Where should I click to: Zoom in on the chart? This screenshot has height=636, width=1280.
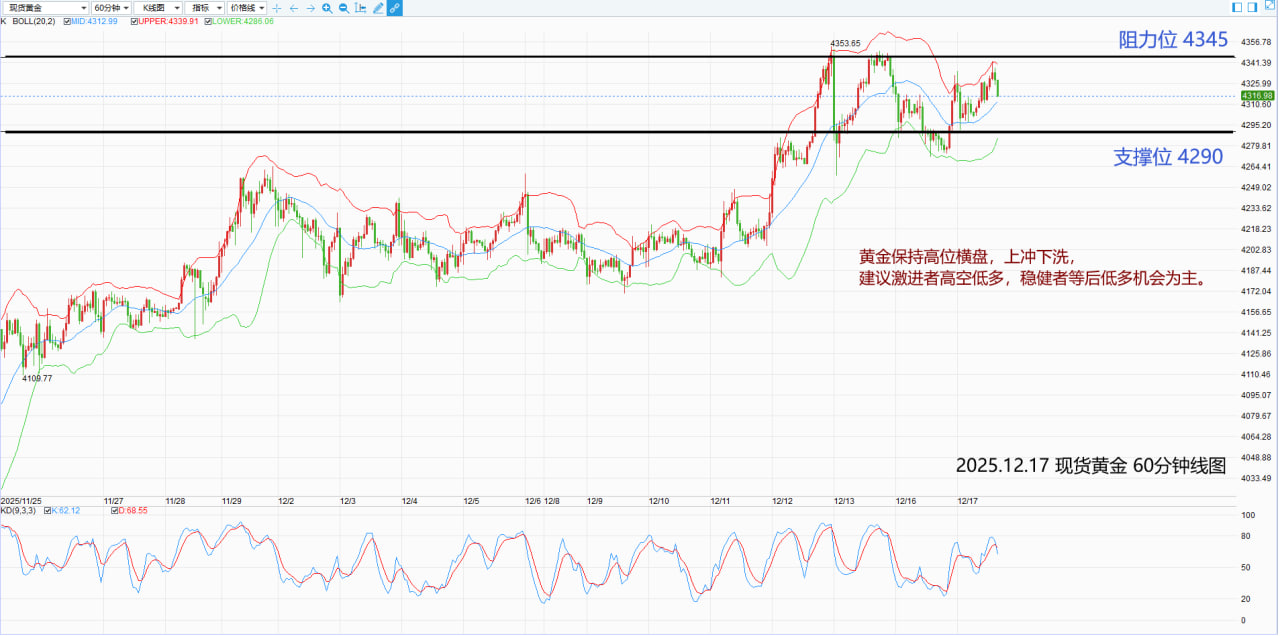pyautogui.click(x=327, y=8)
